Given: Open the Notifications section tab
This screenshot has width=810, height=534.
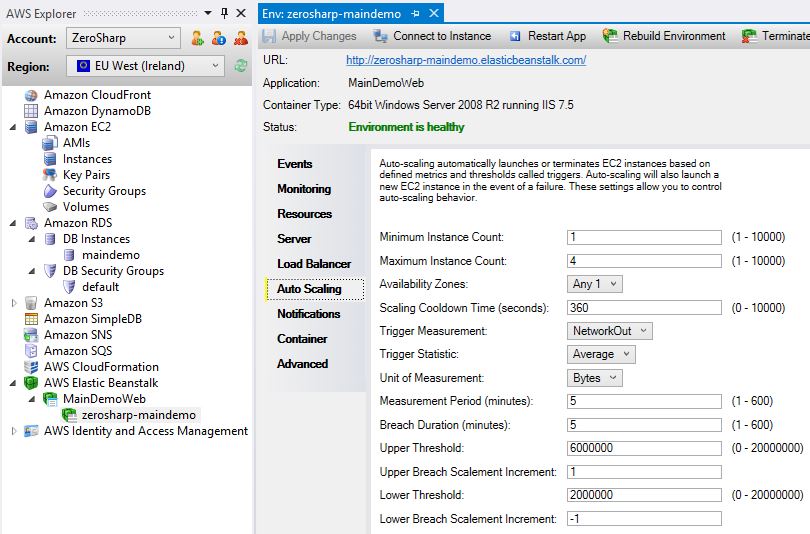Looking at the screenshot, I should pos(308,314).
